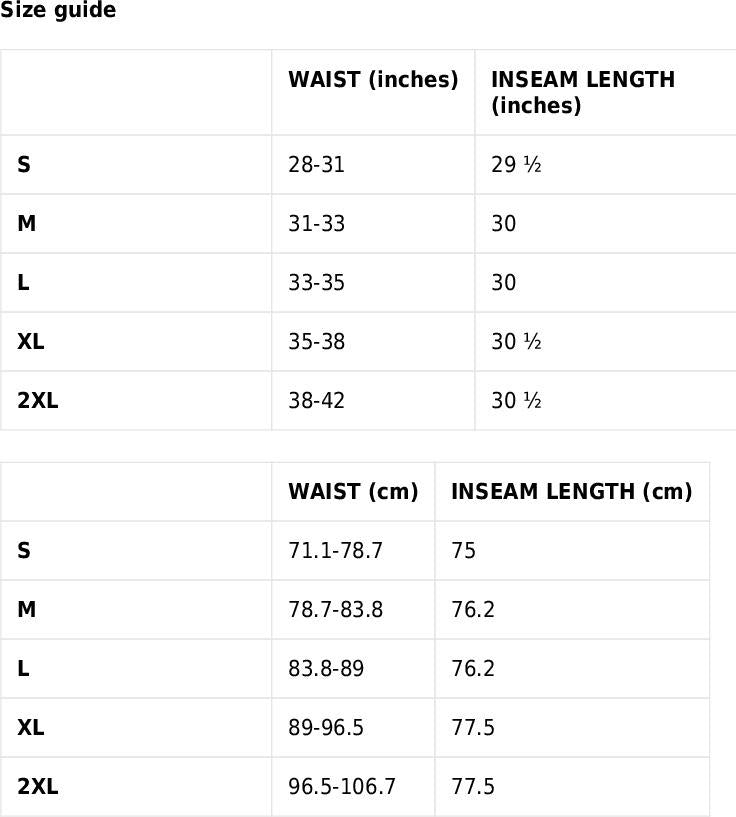Click the "INSEAM LENGTH (cm)" column header
736x817 pixels.
[571, 492]
